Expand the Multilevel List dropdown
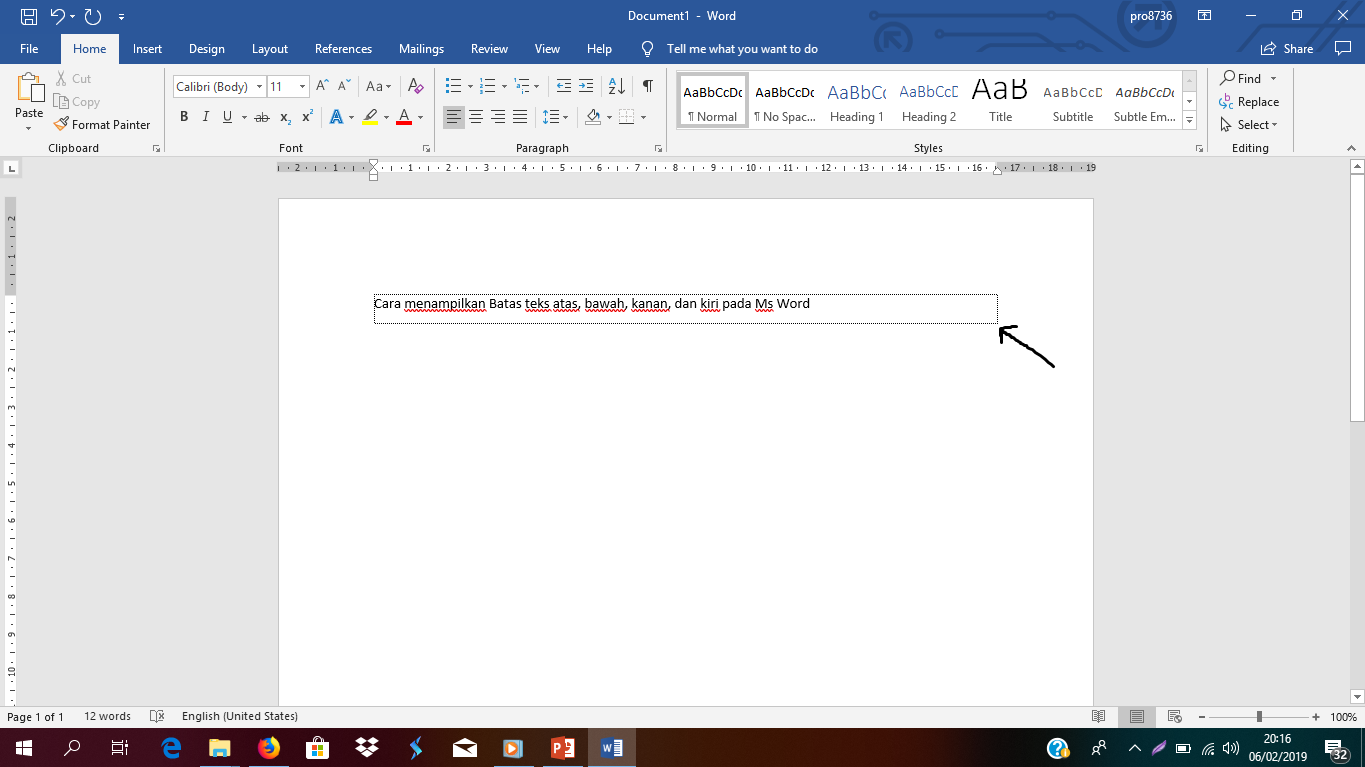 536,87
